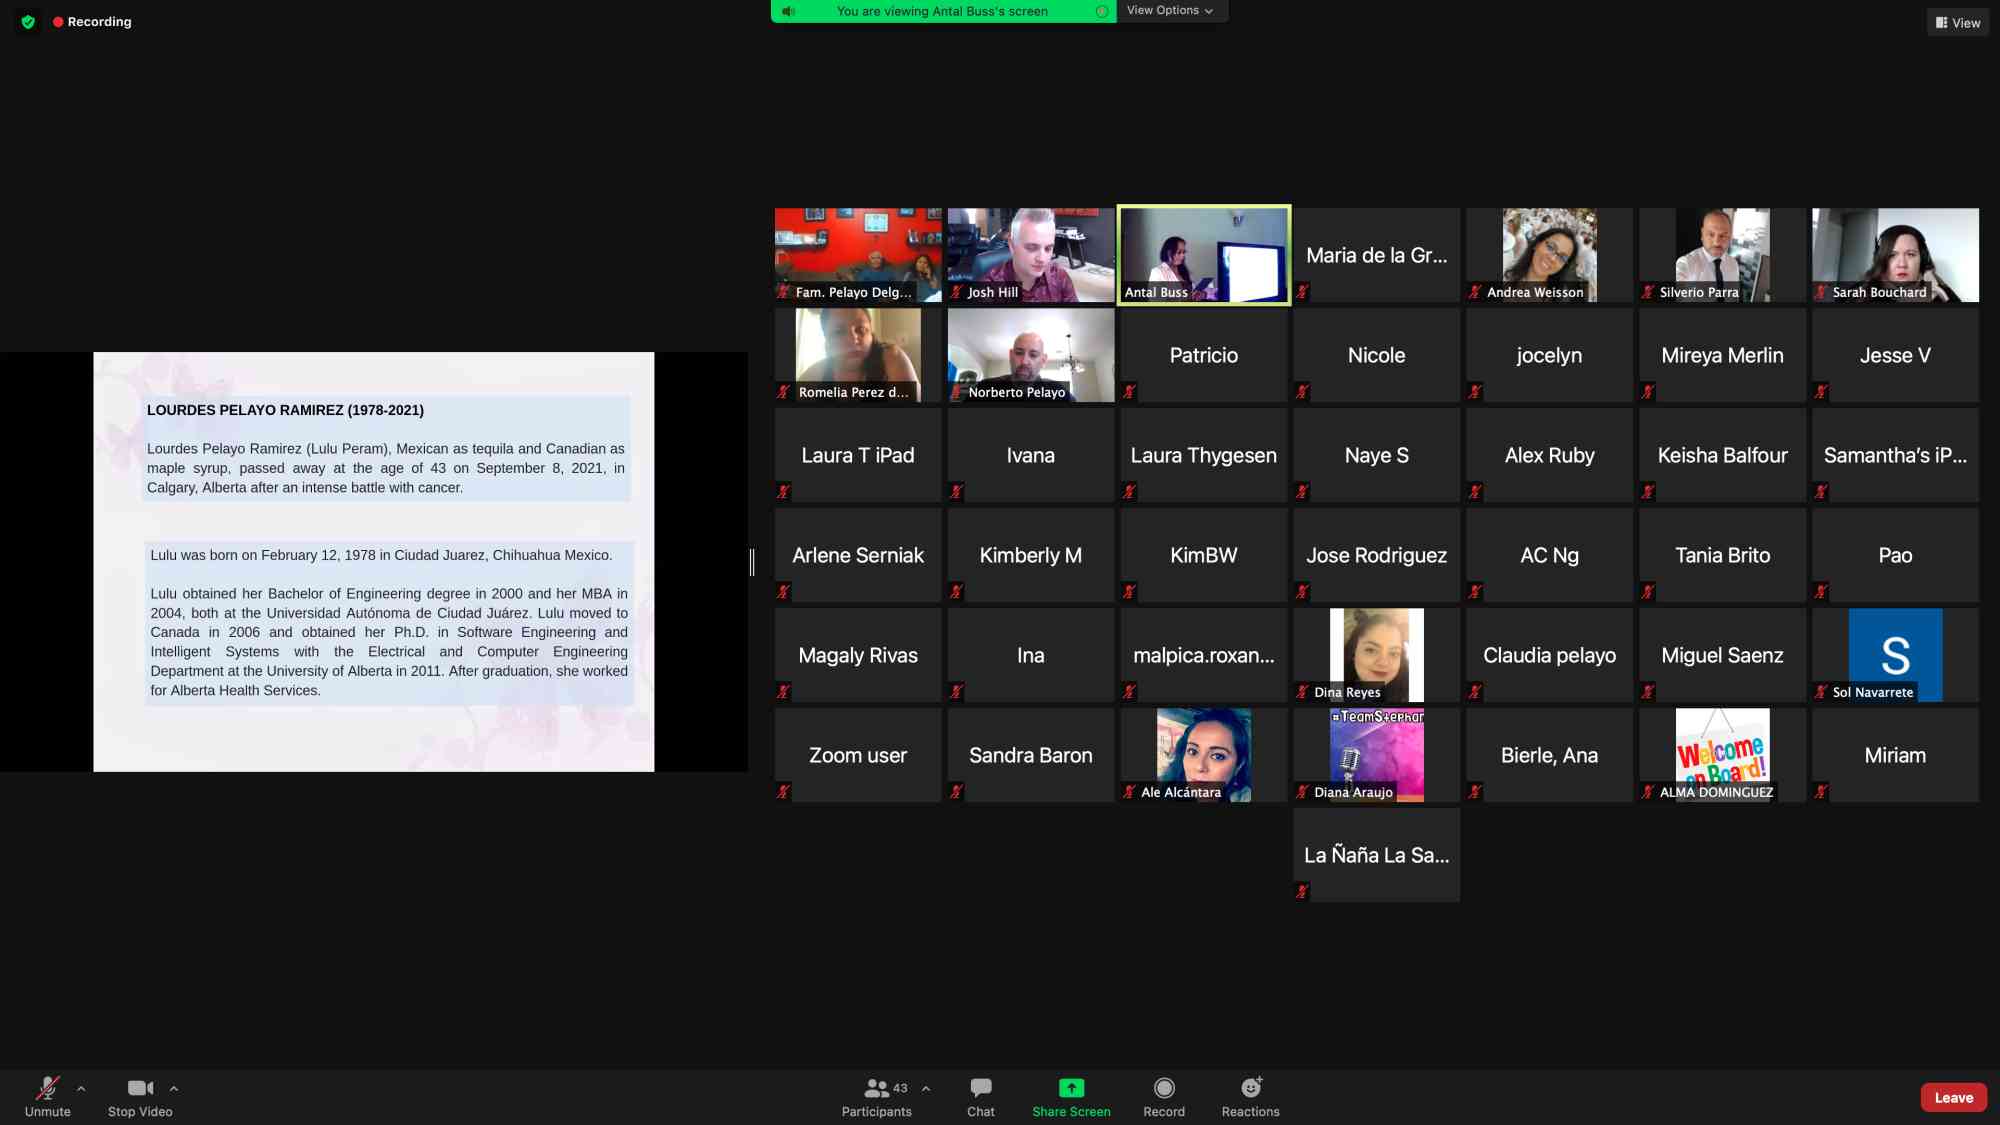This screenshot has height=1125, width=2000.
Task: Select Antal Buss's video thumbnail
Action: [x=1203, y=254]
